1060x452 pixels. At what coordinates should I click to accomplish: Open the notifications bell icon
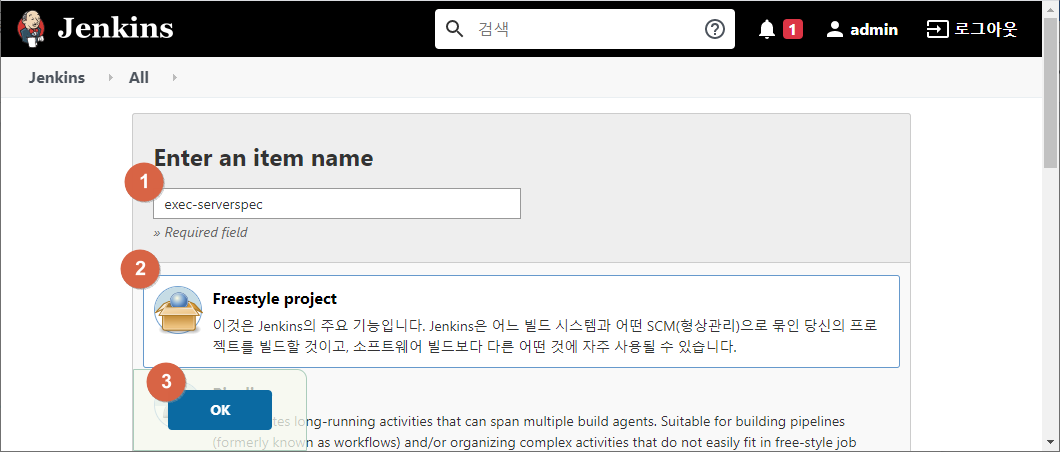pos(767,30)
